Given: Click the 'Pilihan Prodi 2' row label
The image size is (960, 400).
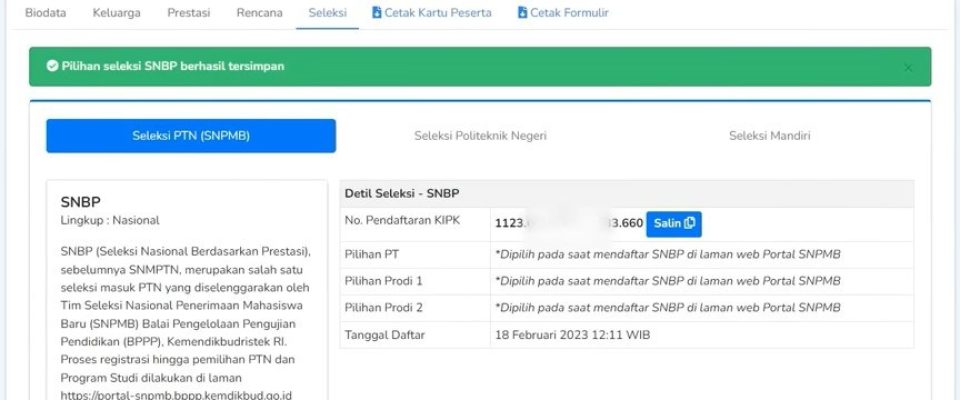Looking at the screenshot, I should (x=384, y=308).
